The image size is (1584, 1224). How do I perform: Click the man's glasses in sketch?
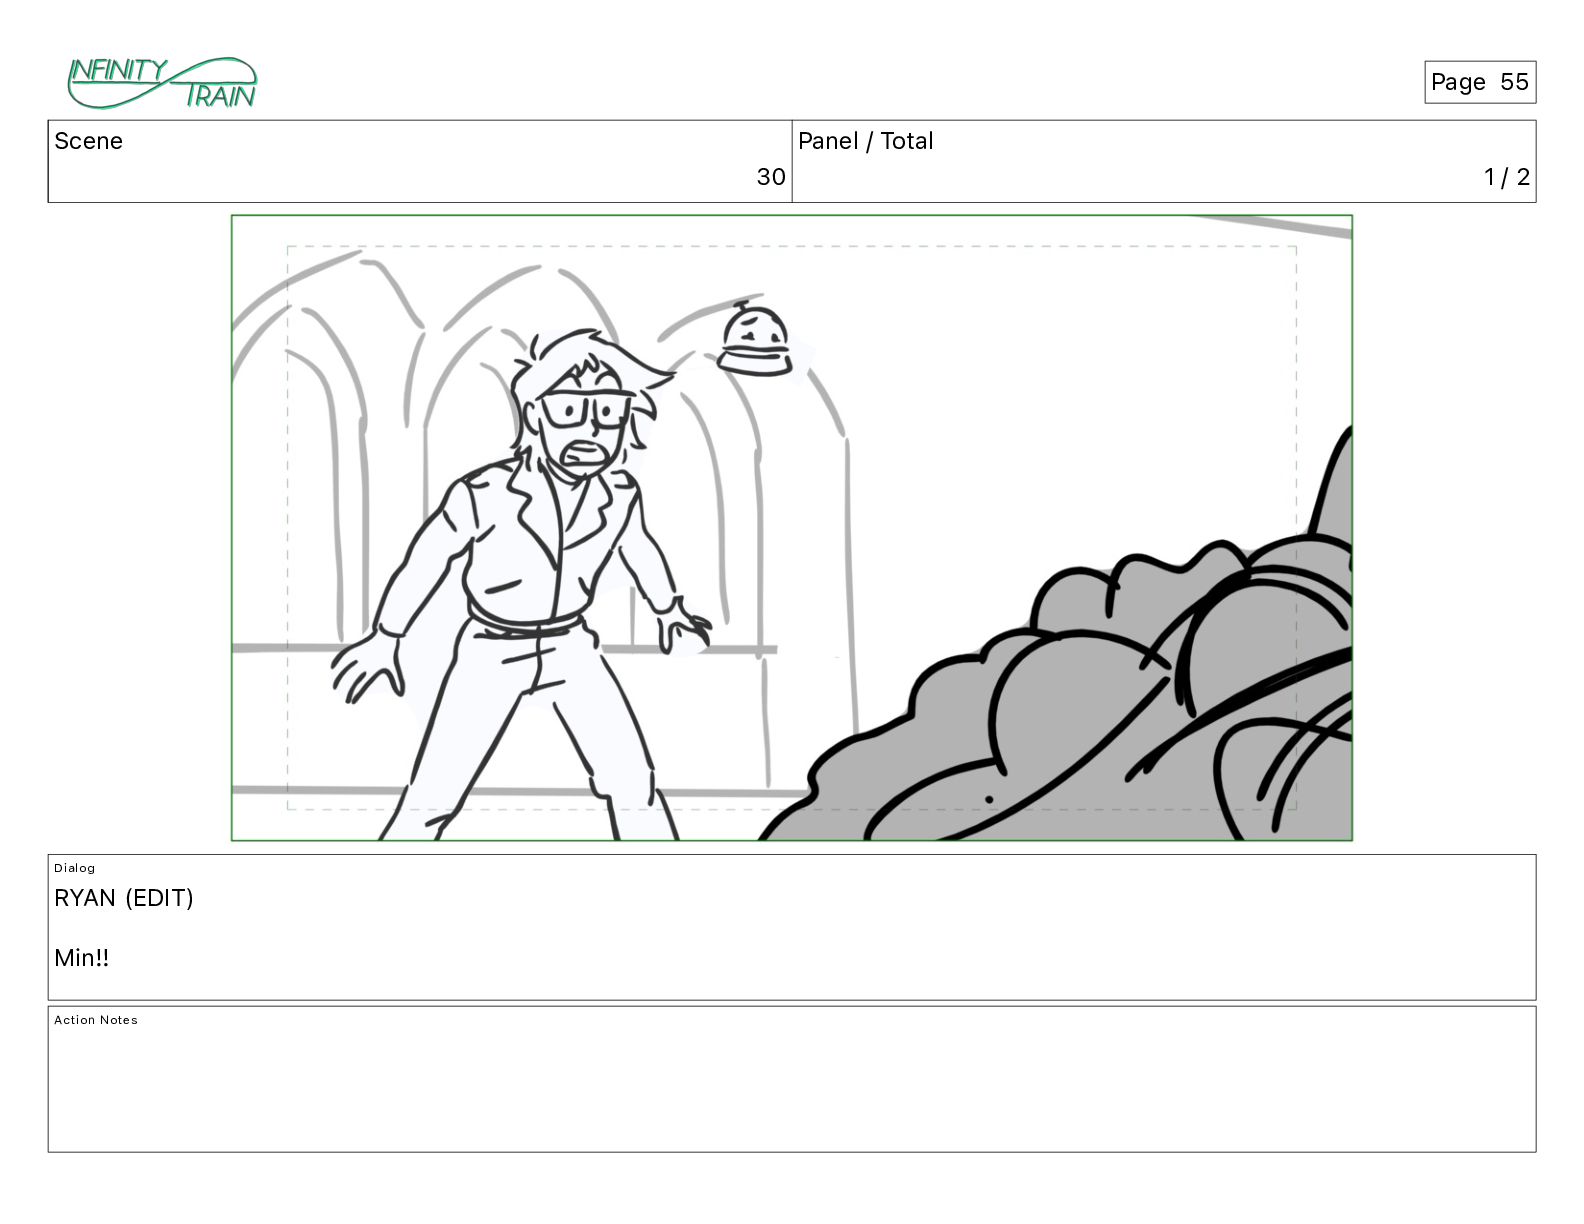click(588, 410)
